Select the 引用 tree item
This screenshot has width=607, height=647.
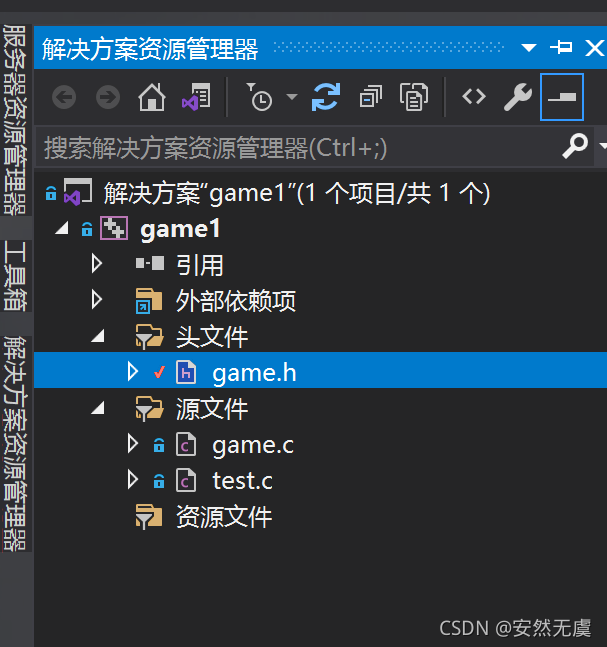click(x=200, y=265)
